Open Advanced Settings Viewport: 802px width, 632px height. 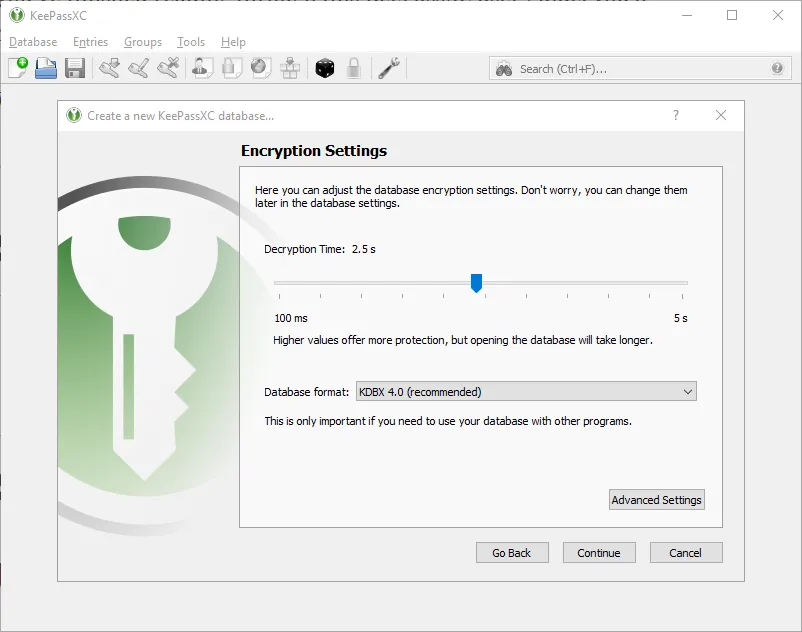pyautogui.click(x=657, y=500)
